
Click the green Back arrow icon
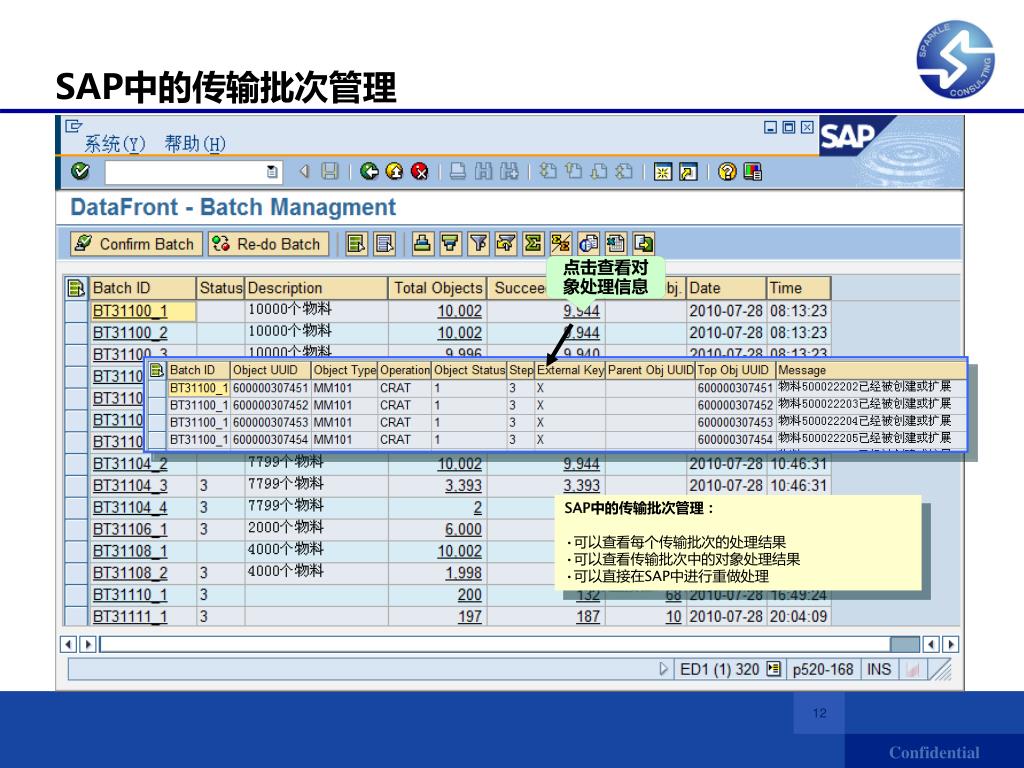pos(369,172)
